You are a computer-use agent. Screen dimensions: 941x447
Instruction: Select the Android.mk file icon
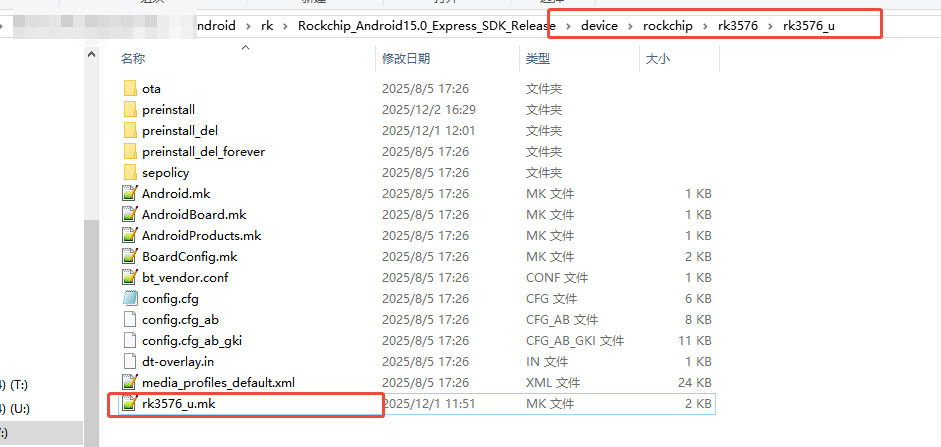pos(130,194)
